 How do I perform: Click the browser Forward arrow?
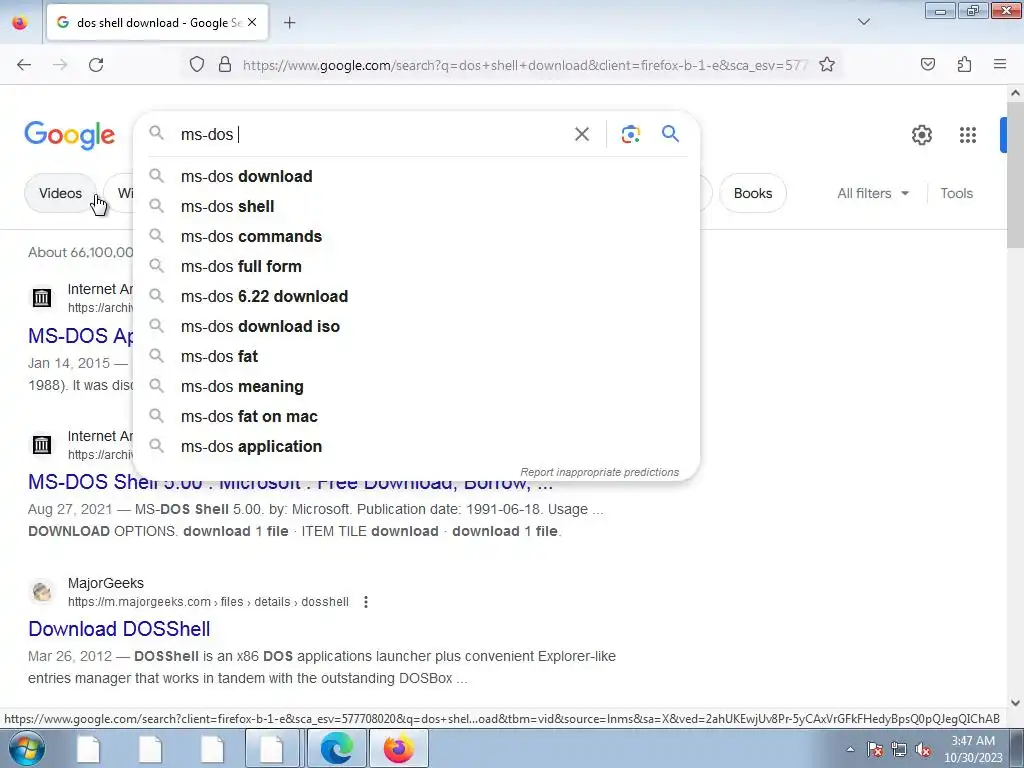60,65
